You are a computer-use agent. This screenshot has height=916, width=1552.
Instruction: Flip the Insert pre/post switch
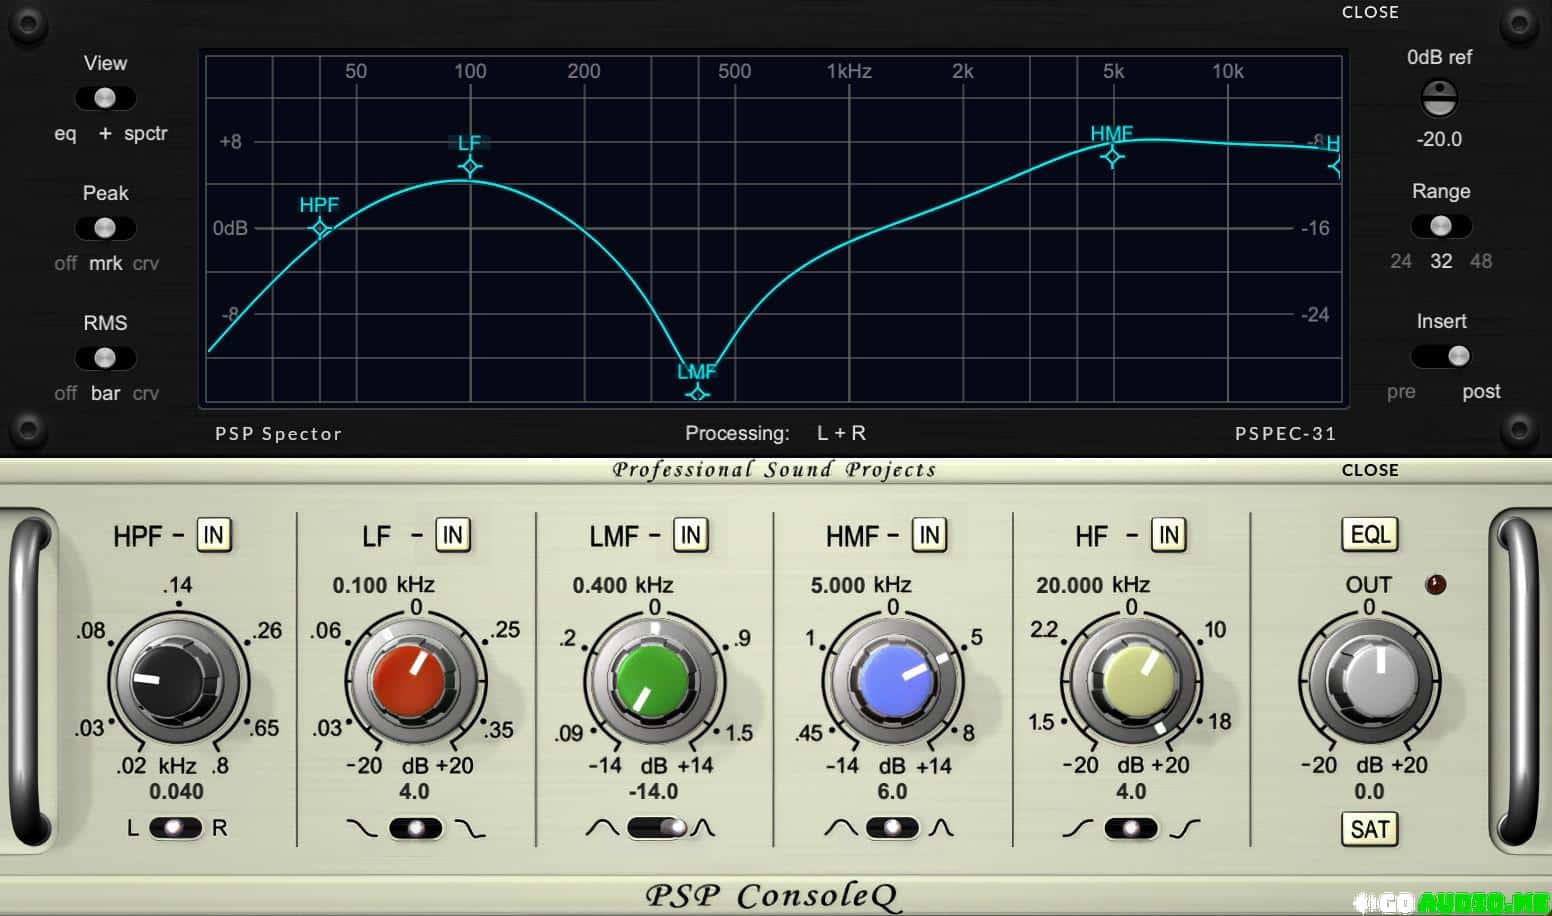[1441, 356]
